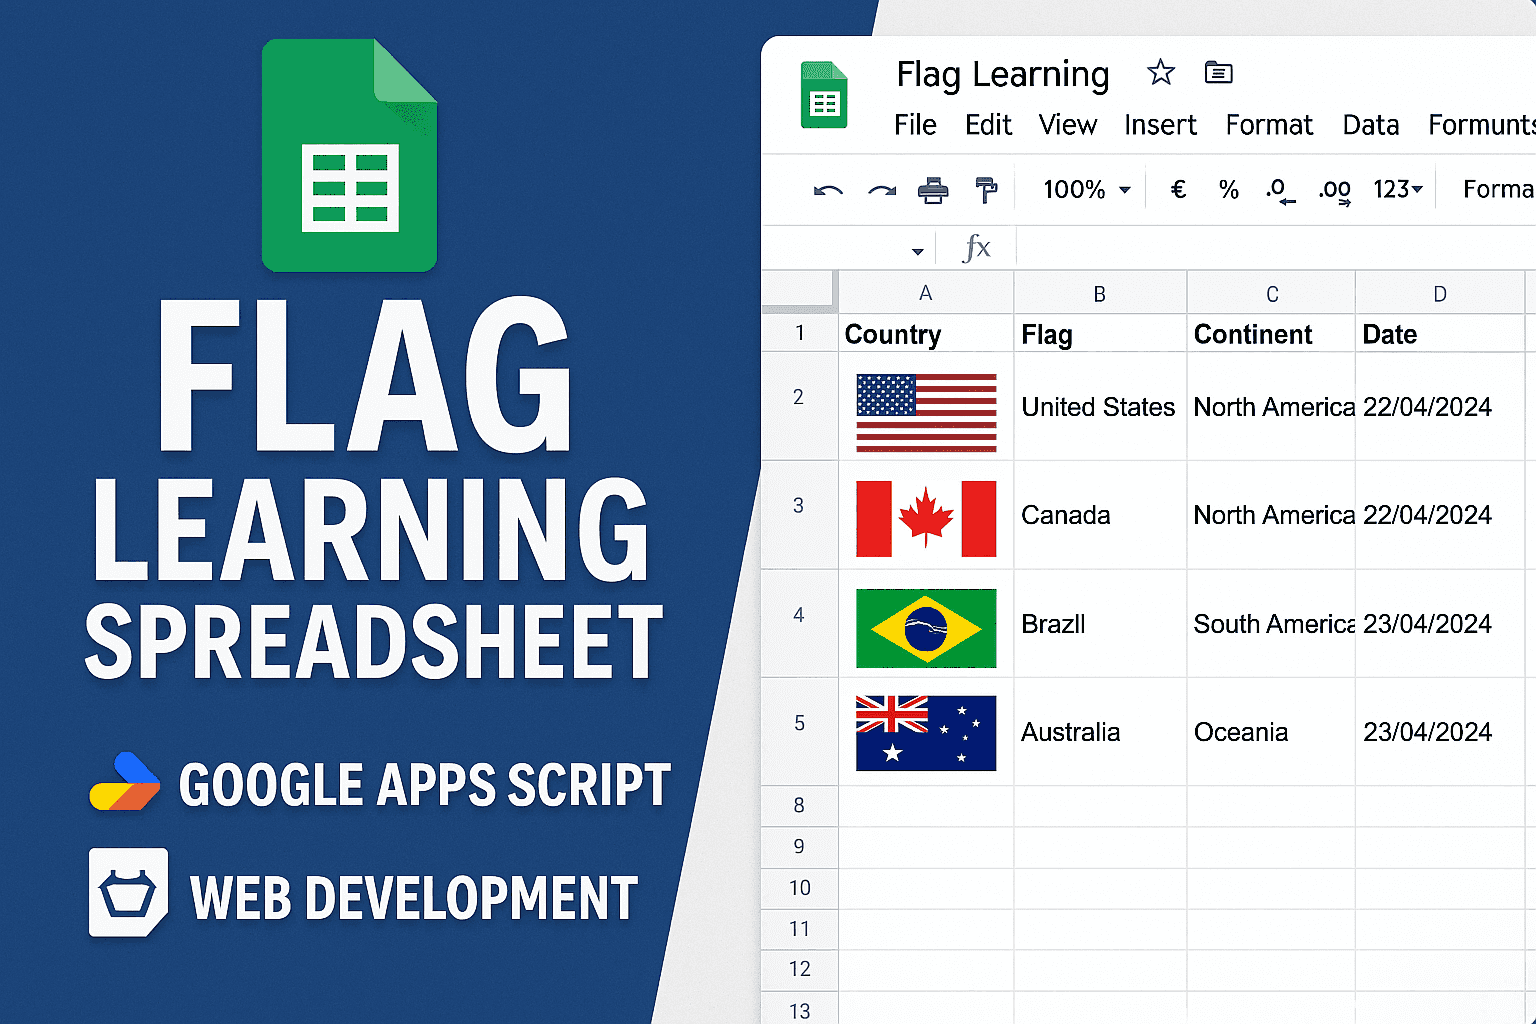Apply percent format to cell
The height and width of the screenshot is (1024, 1536).
coord(1229,190)
